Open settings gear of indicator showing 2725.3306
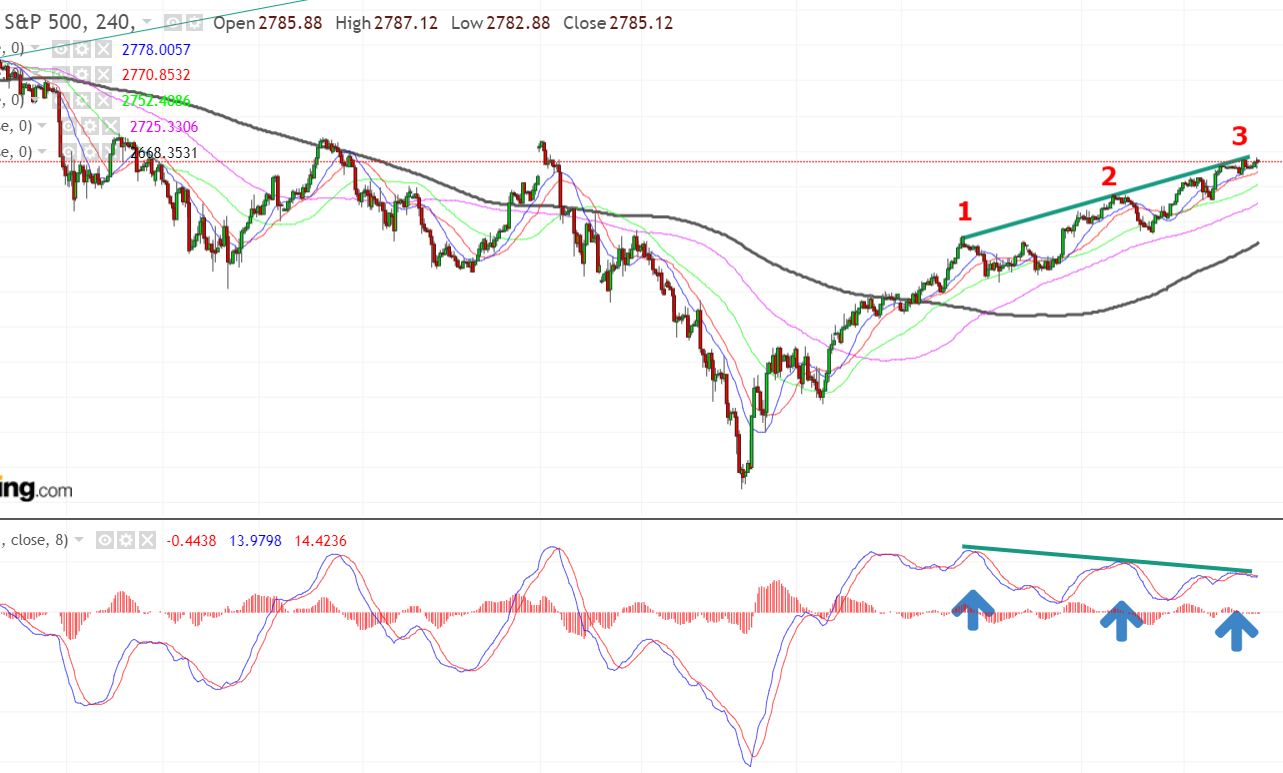The height and width of the screenshot is (773, 1283). (x=90, y=126)
